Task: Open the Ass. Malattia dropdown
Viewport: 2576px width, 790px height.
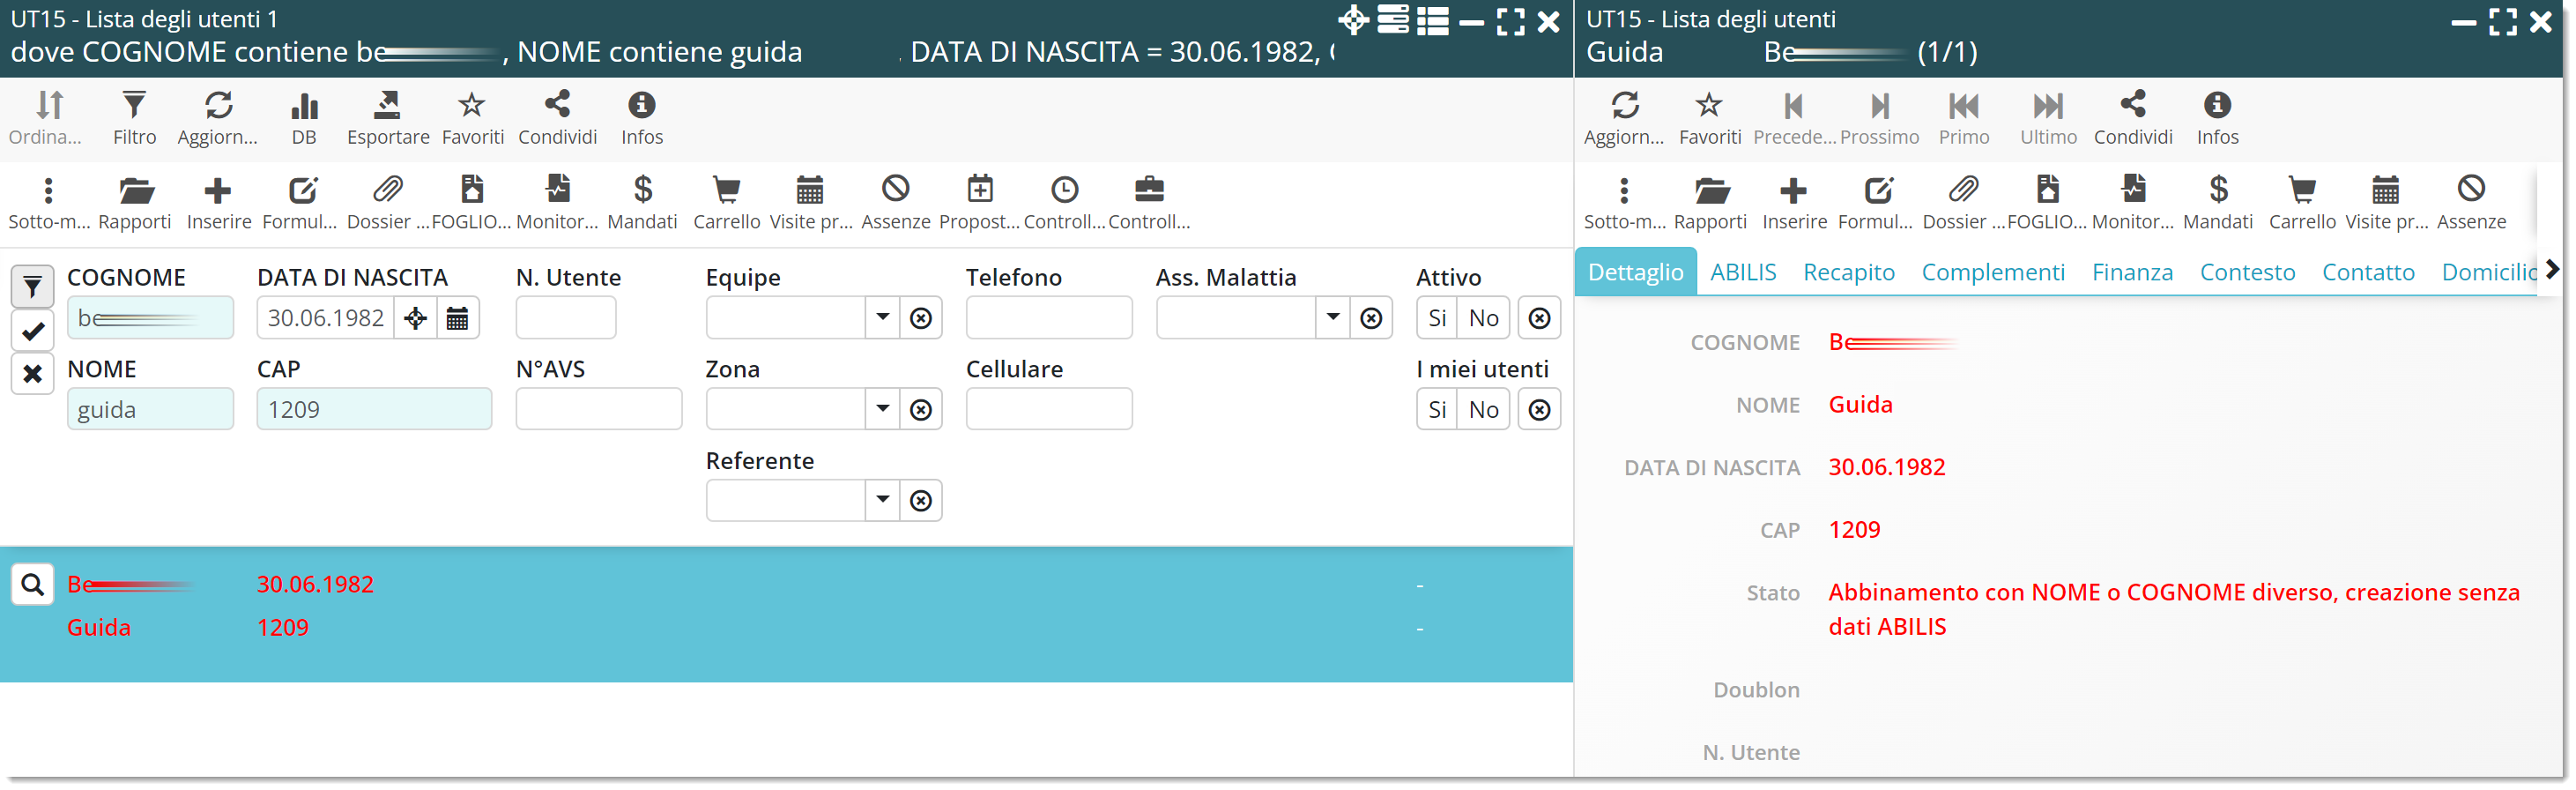Action: 1332,318
